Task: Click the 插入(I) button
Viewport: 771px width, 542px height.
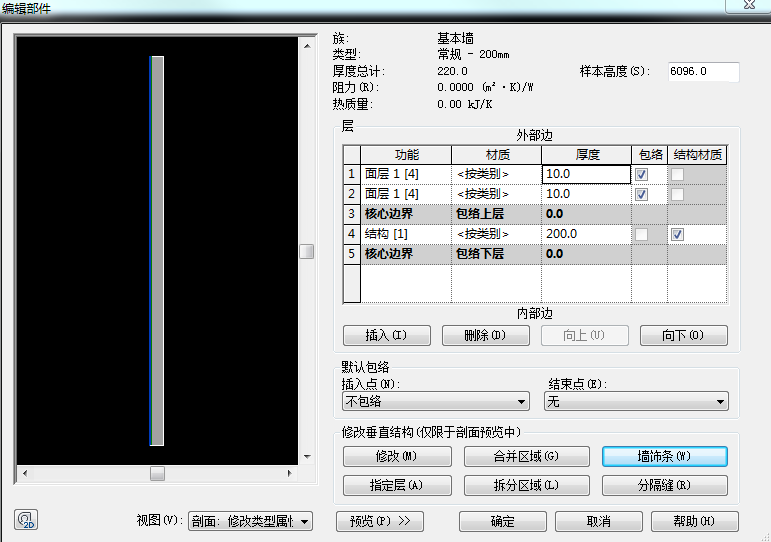Action: click(386, 336)
